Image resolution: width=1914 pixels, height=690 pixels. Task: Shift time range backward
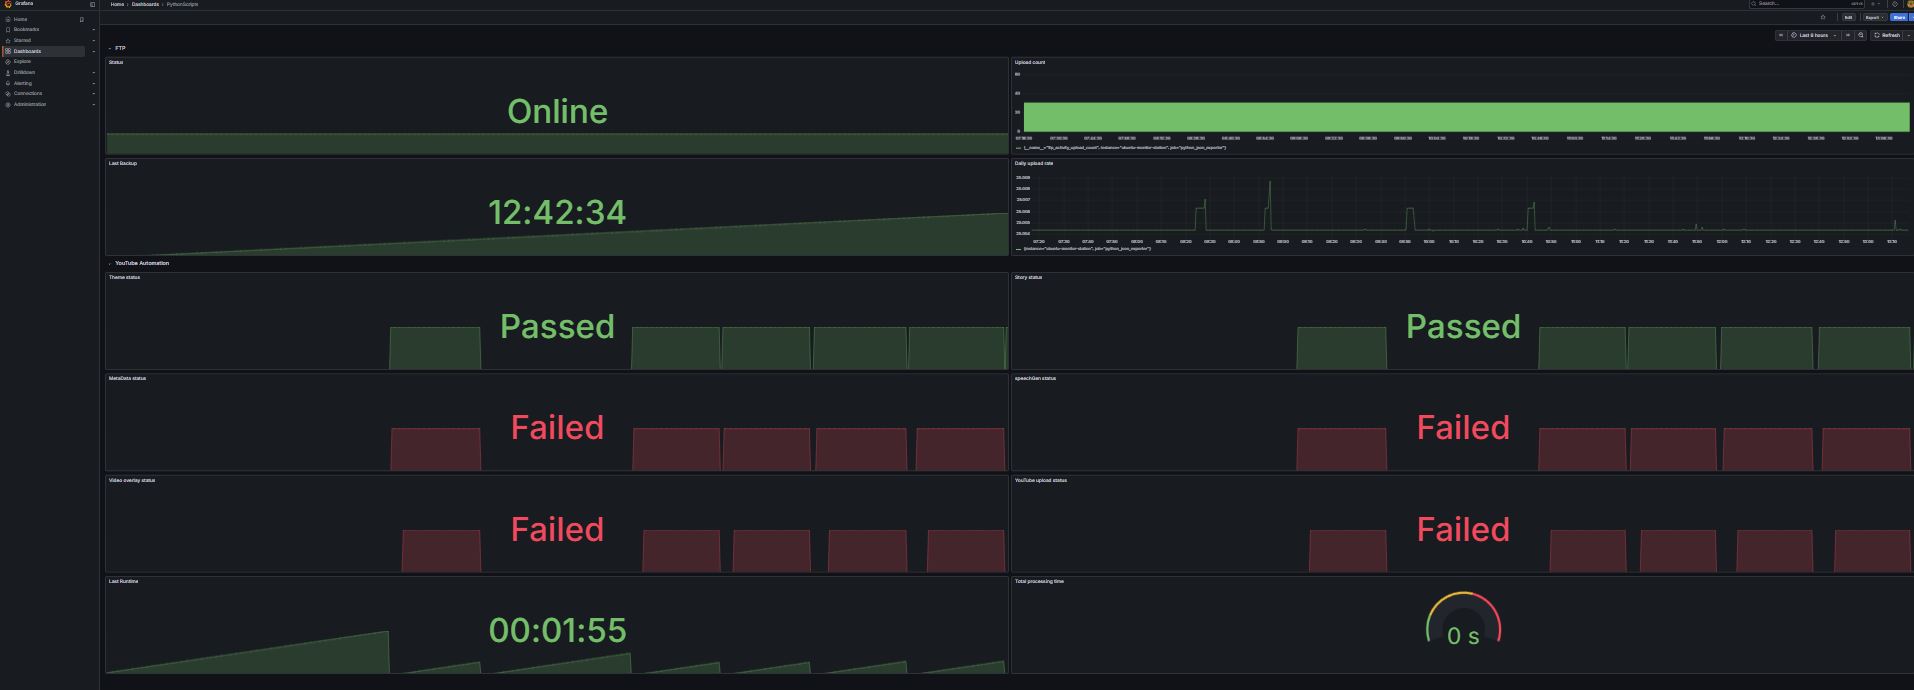(x=1781, y=35)
